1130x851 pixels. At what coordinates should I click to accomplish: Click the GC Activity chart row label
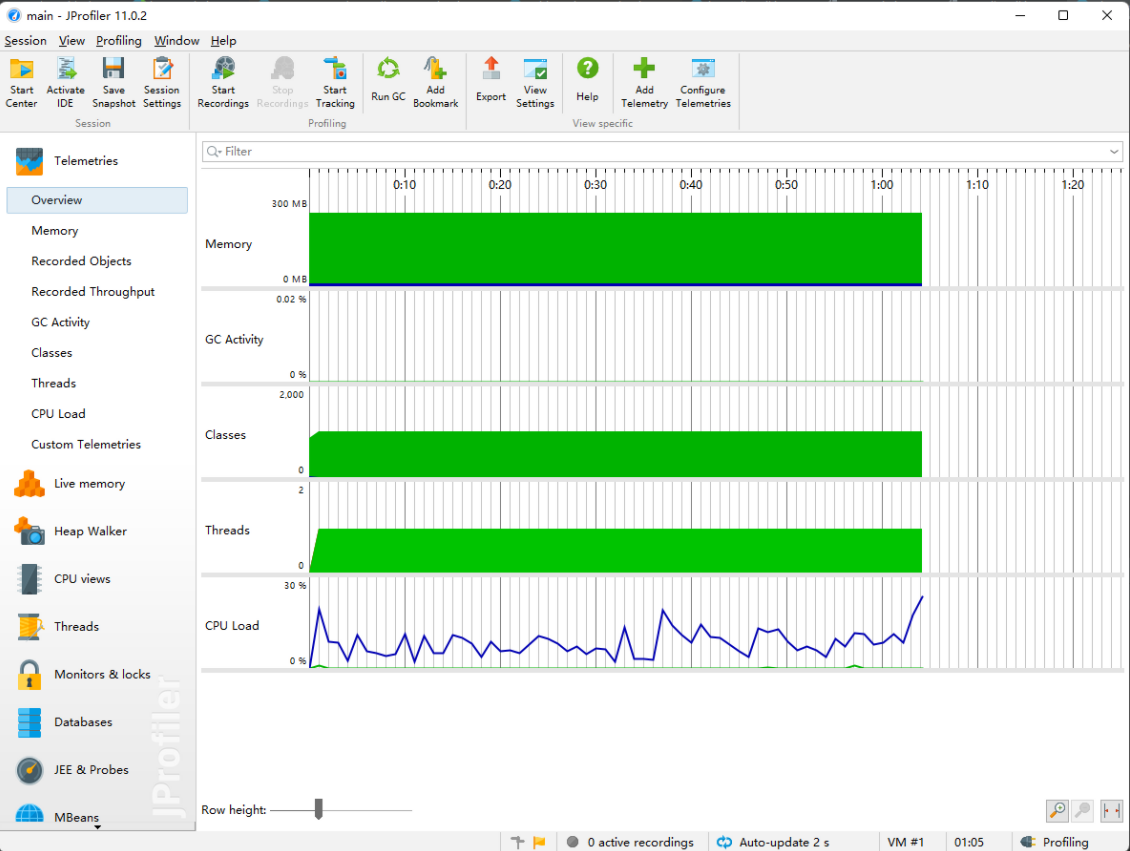[234, 339]
